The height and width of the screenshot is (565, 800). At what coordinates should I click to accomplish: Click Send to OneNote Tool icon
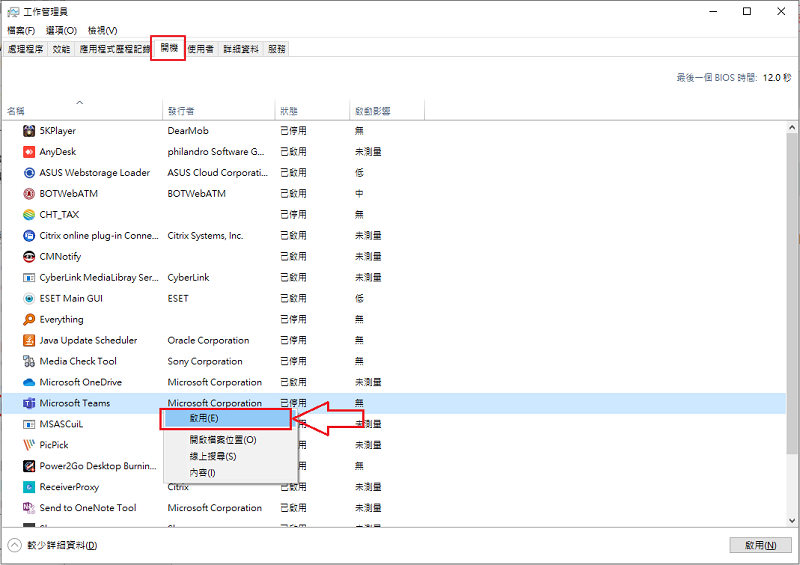(x=29, y=508)
